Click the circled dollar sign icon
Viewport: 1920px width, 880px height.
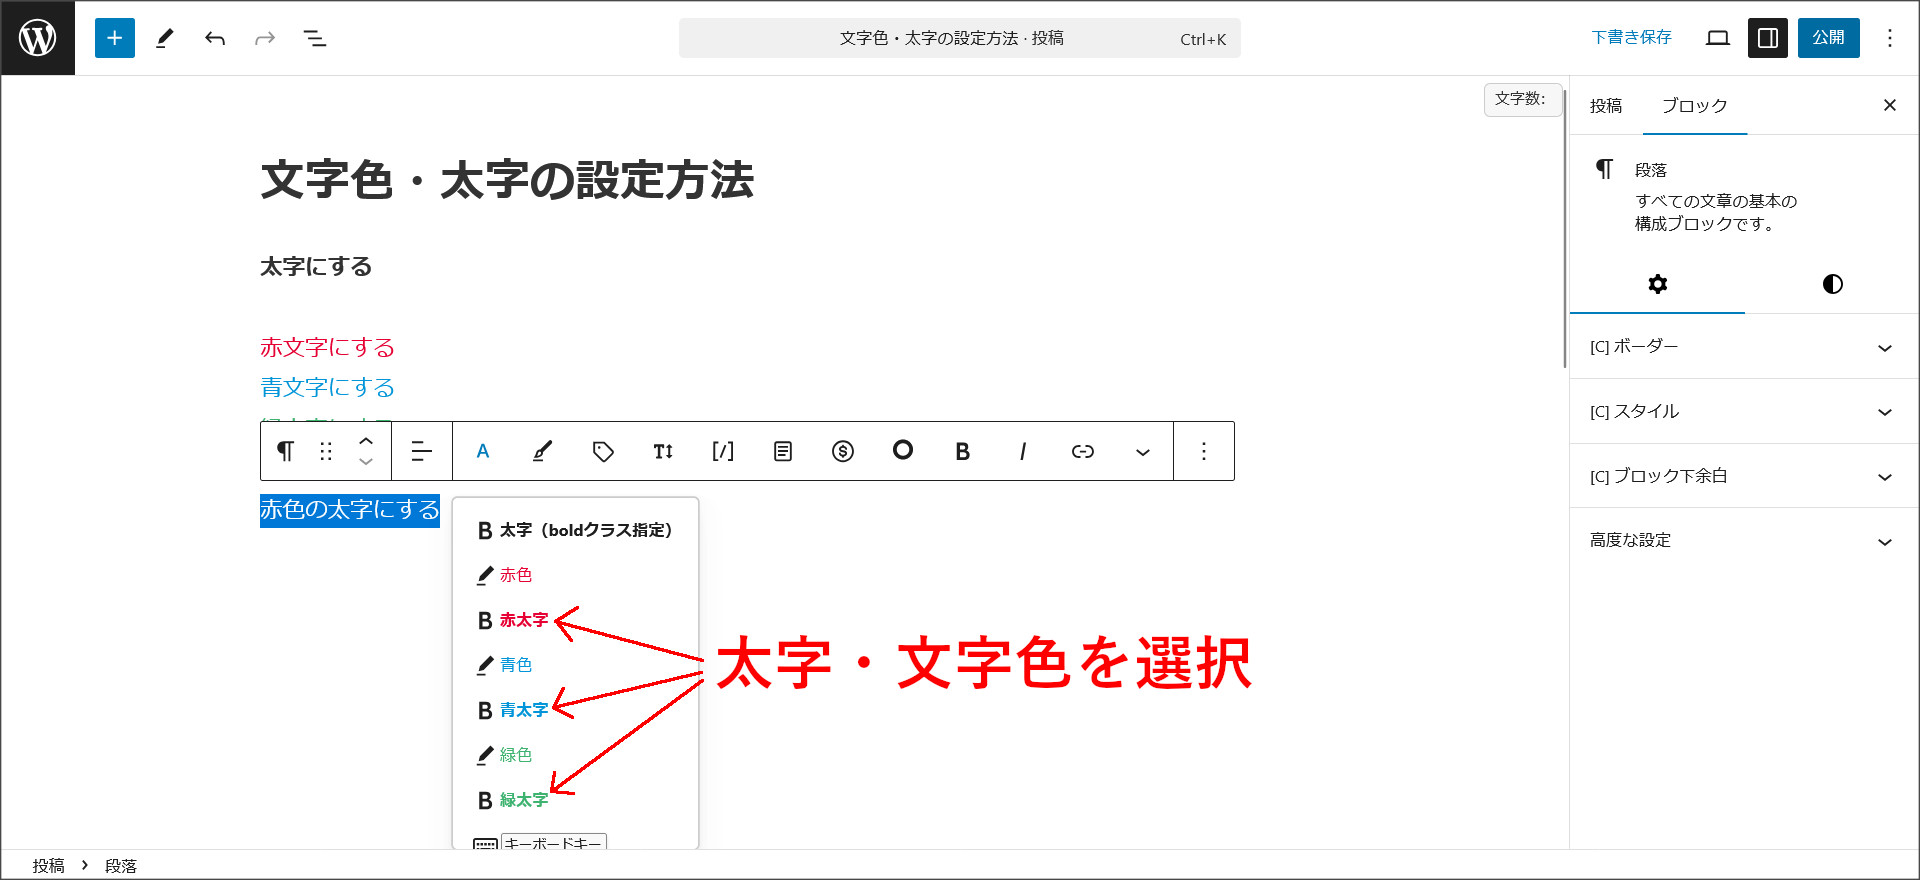click(843, 451)
